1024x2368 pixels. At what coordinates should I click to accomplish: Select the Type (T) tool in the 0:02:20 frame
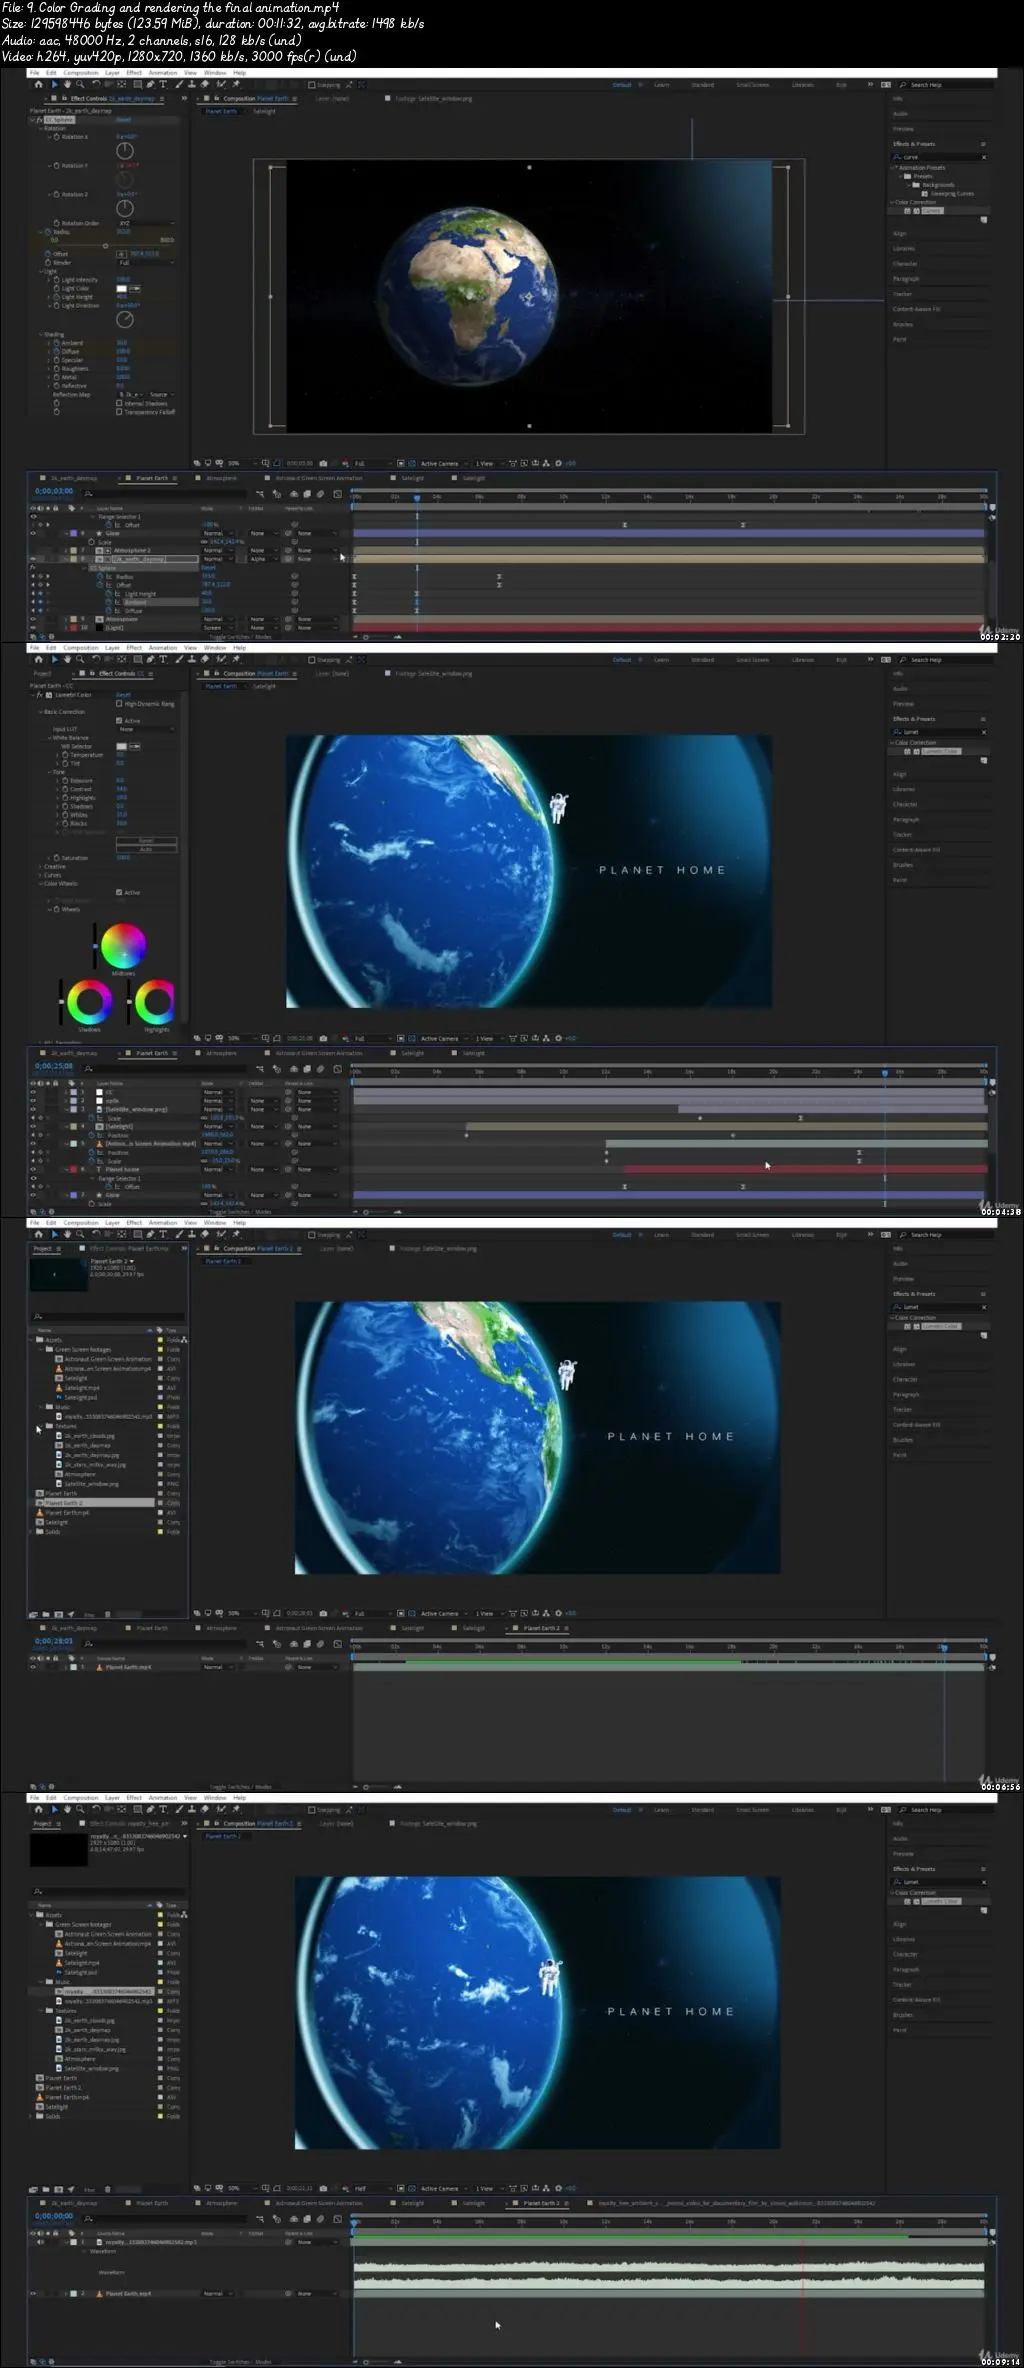[163, 85]
